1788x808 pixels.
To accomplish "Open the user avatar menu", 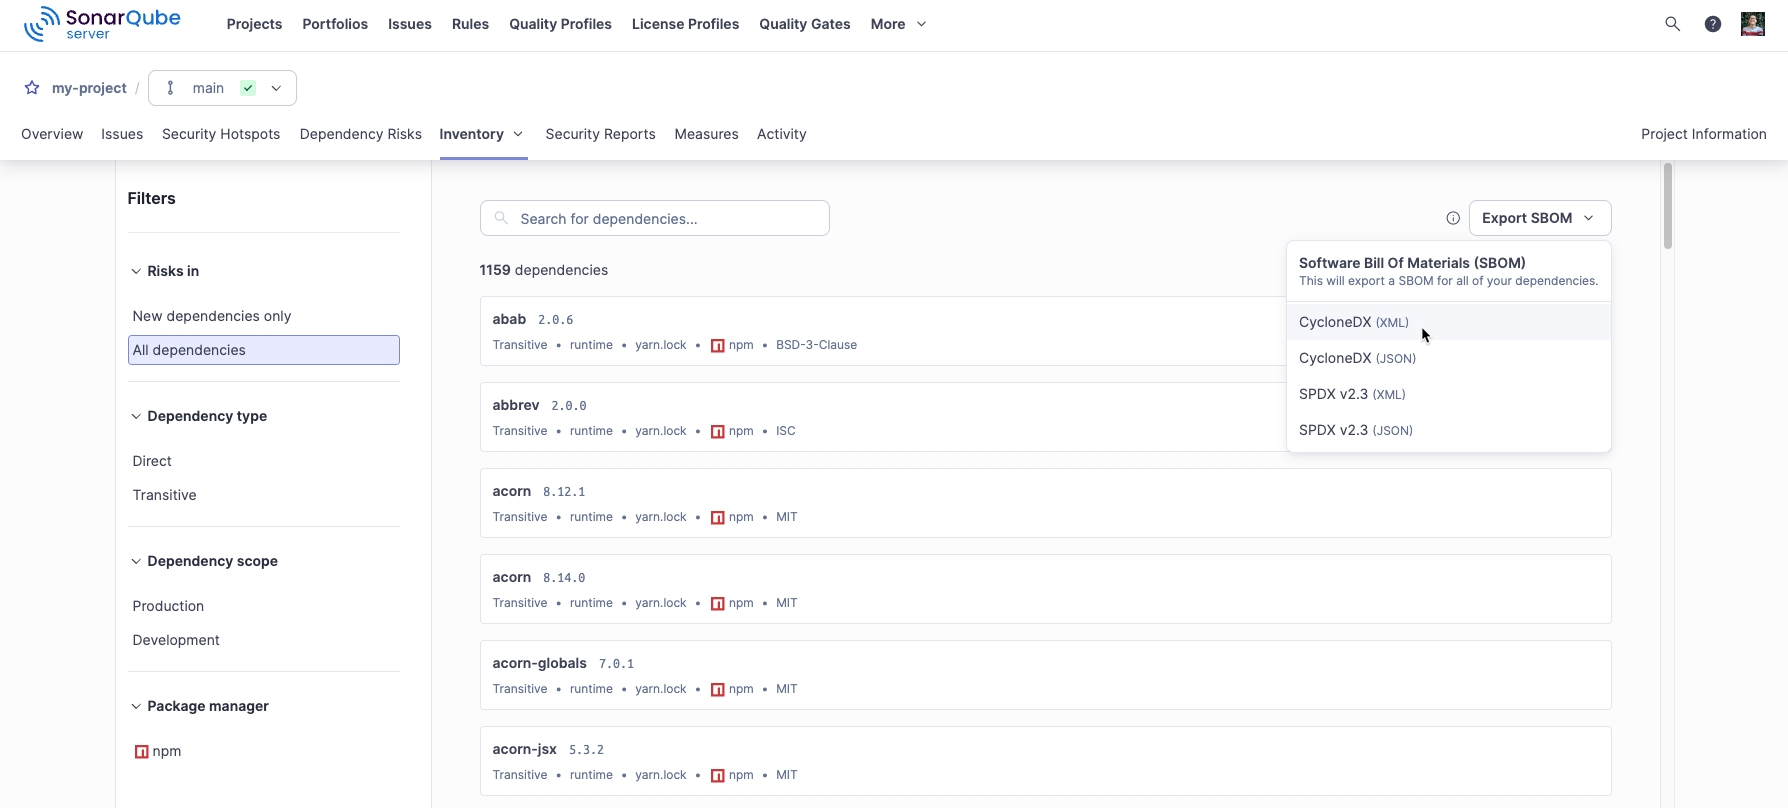I will point(1752,24).
